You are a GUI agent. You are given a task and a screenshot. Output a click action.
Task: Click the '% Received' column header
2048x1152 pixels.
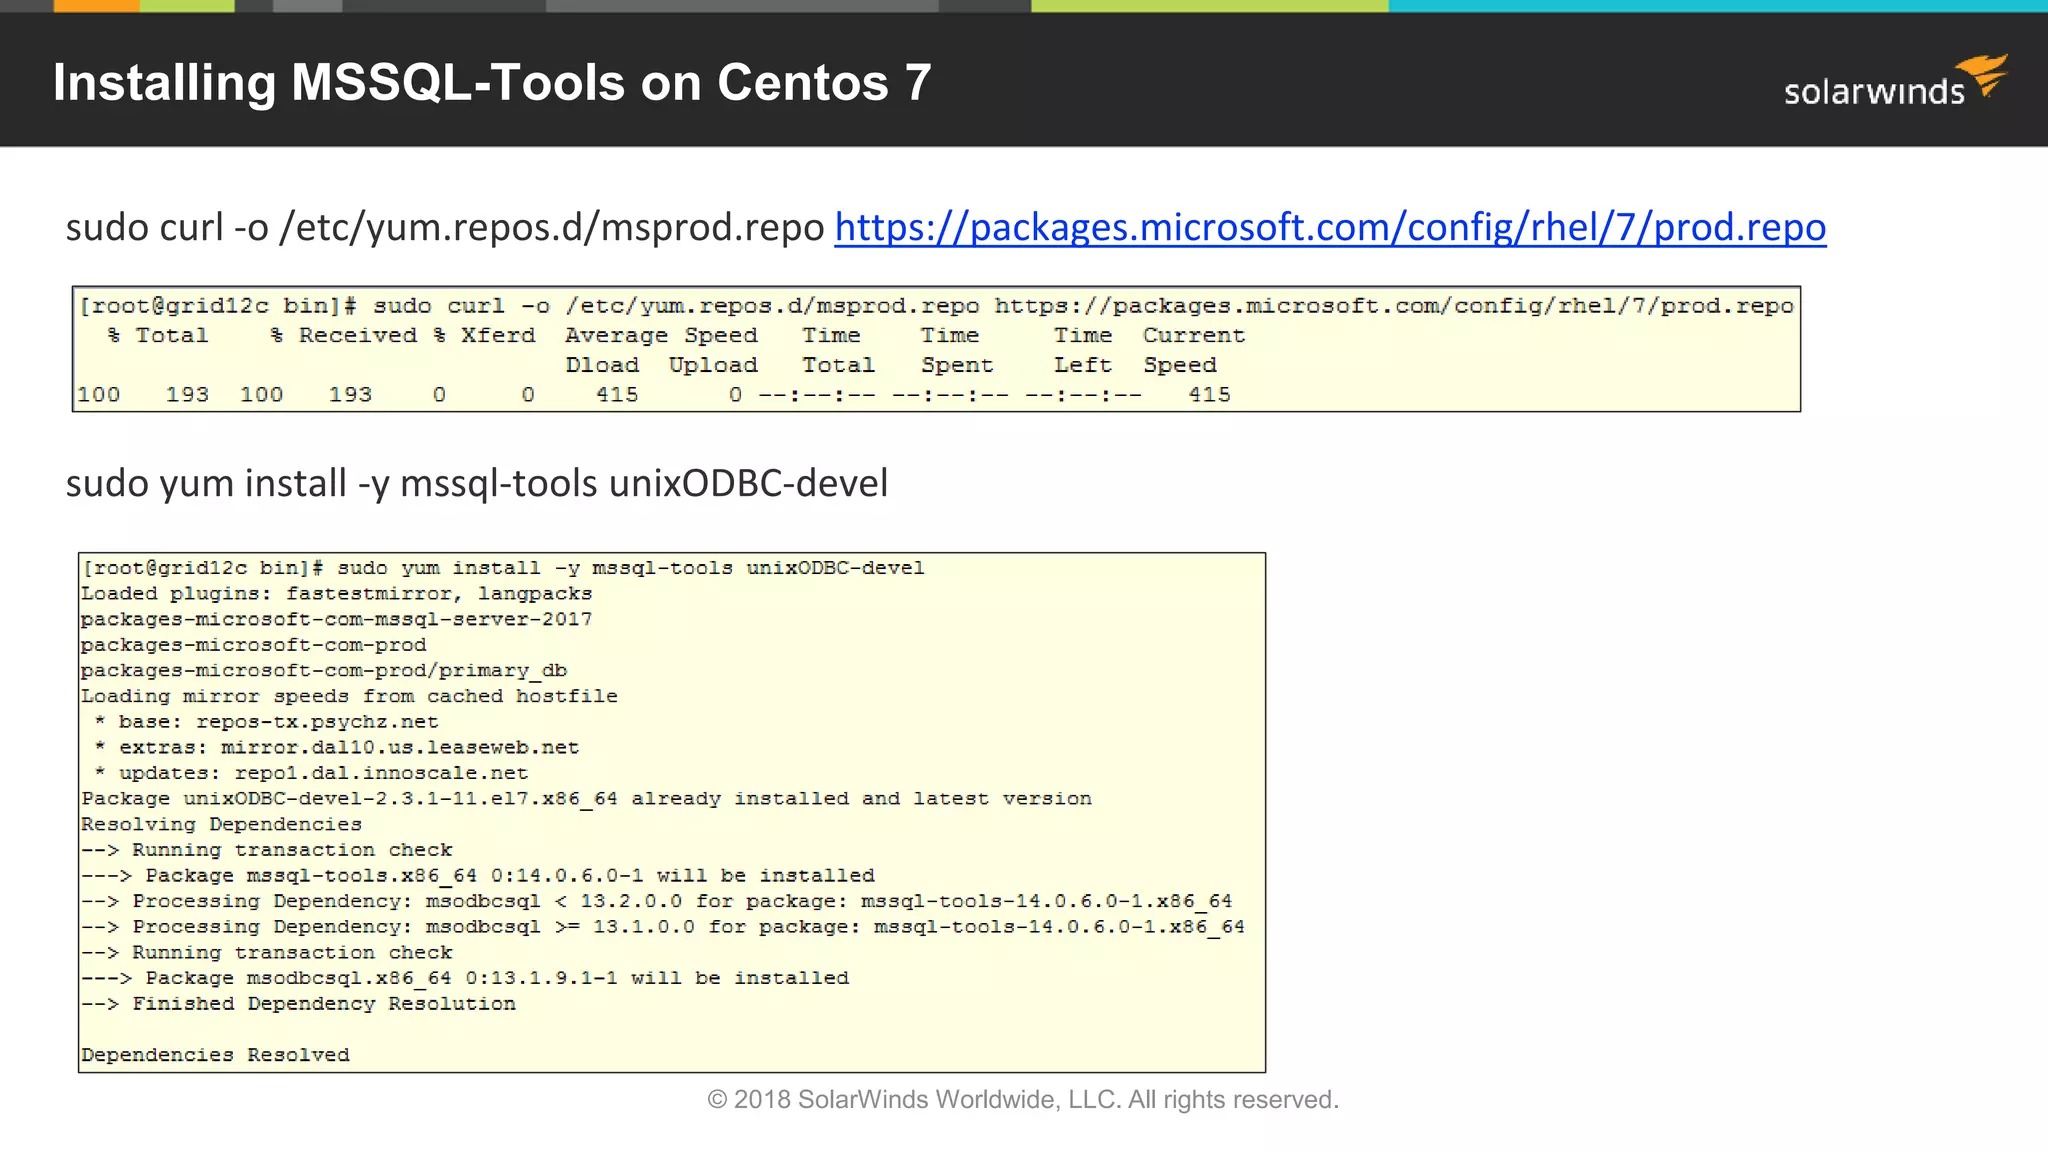pos(343,336)
